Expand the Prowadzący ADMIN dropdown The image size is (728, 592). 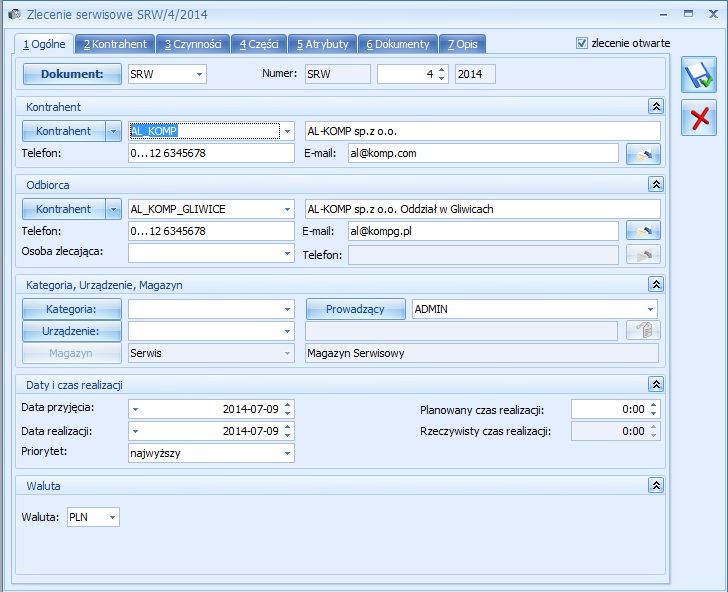tap(651, 309)
